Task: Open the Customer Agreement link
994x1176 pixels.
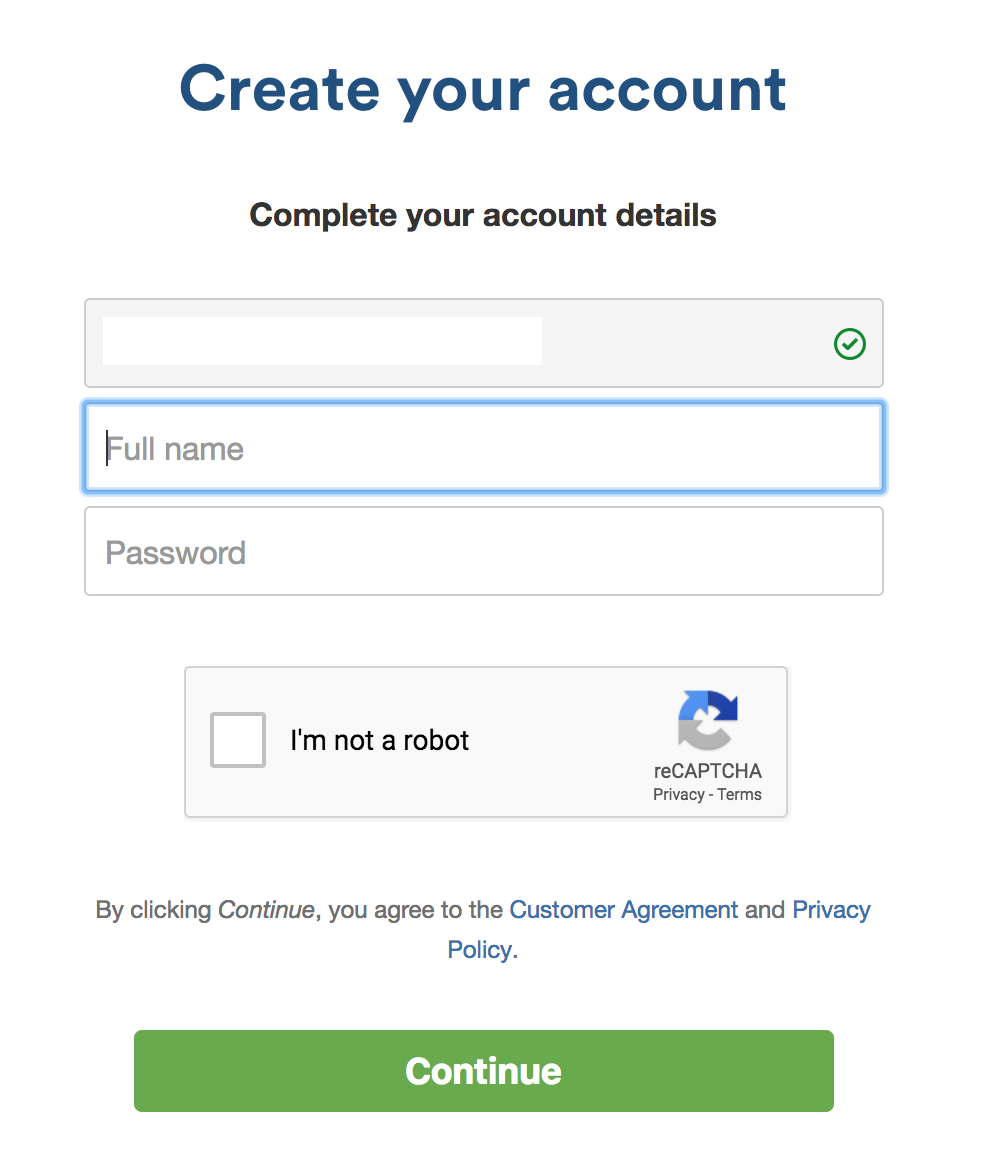Action: (623, 910)
